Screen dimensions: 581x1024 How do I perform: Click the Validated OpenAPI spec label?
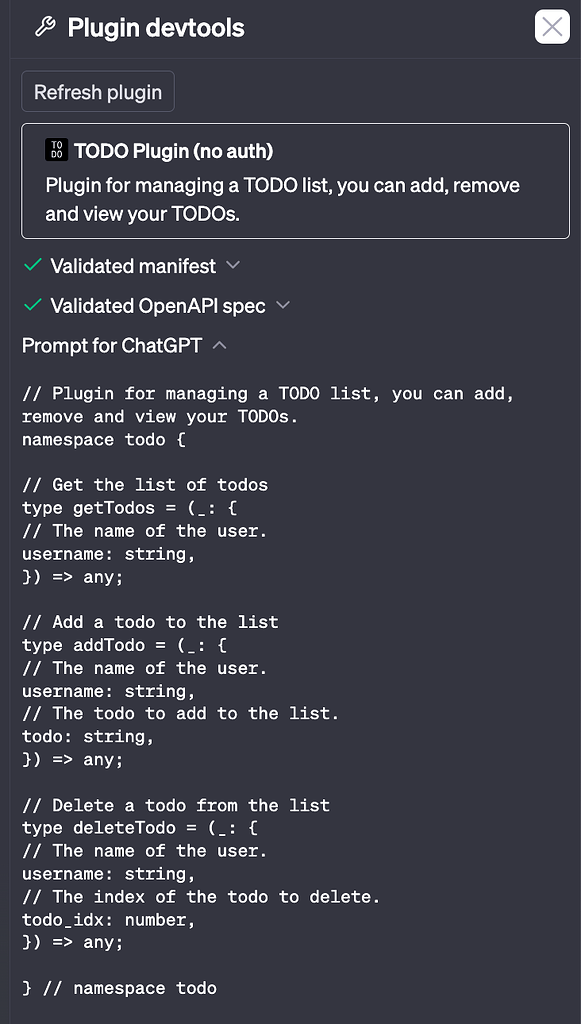(158, 306)
